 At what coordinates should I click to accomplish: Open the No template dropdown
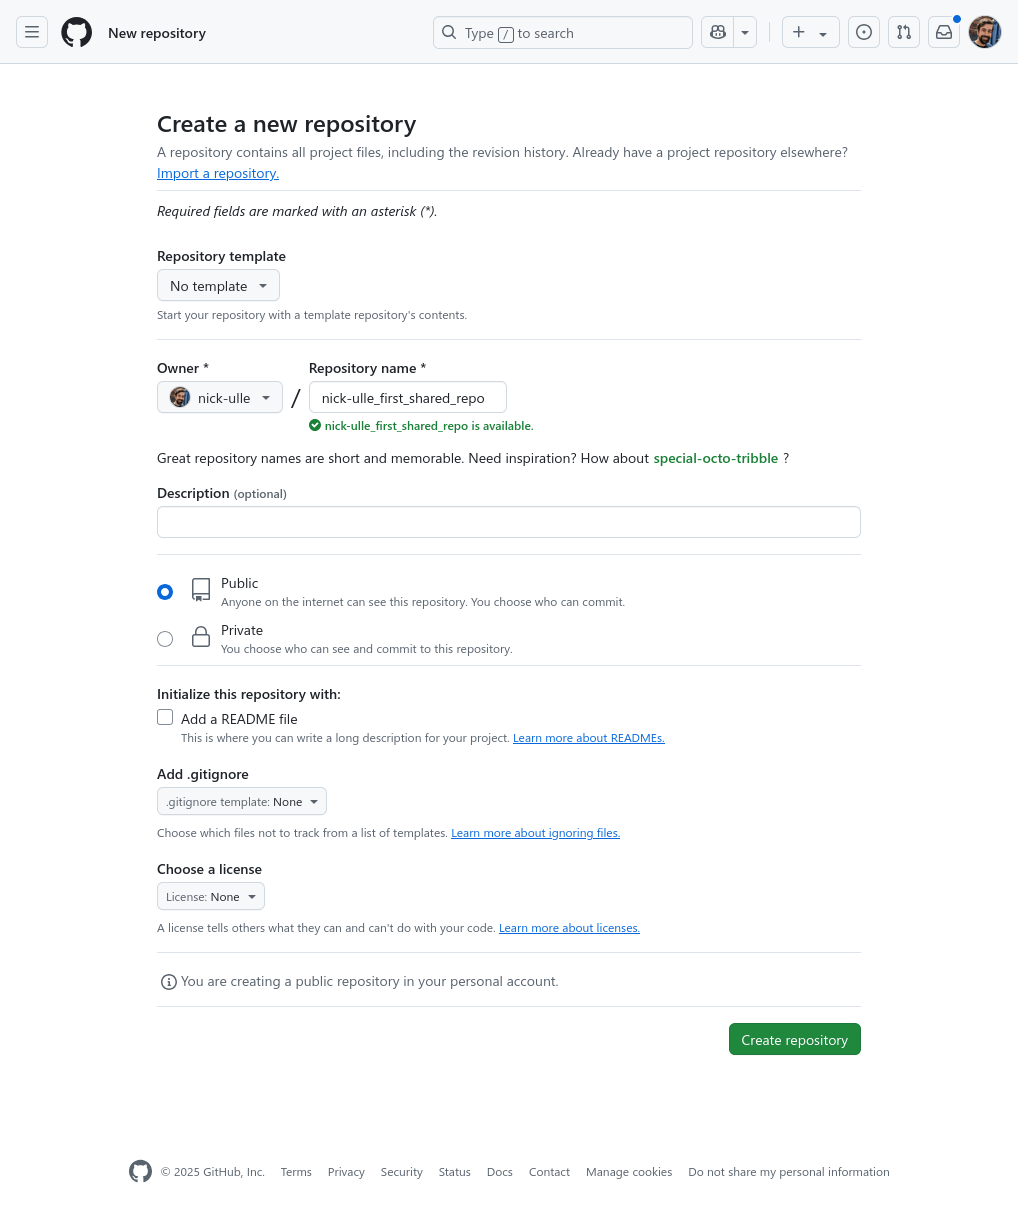[x=218, y=286]
